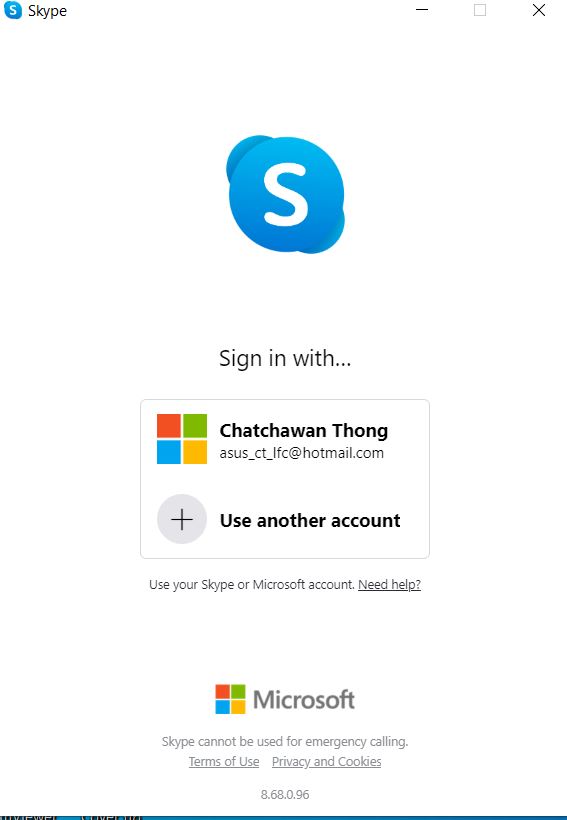Choose Use another account
The width and height of the screenshot is (567, 820).
pyautogui.click(x=285, y=520)
